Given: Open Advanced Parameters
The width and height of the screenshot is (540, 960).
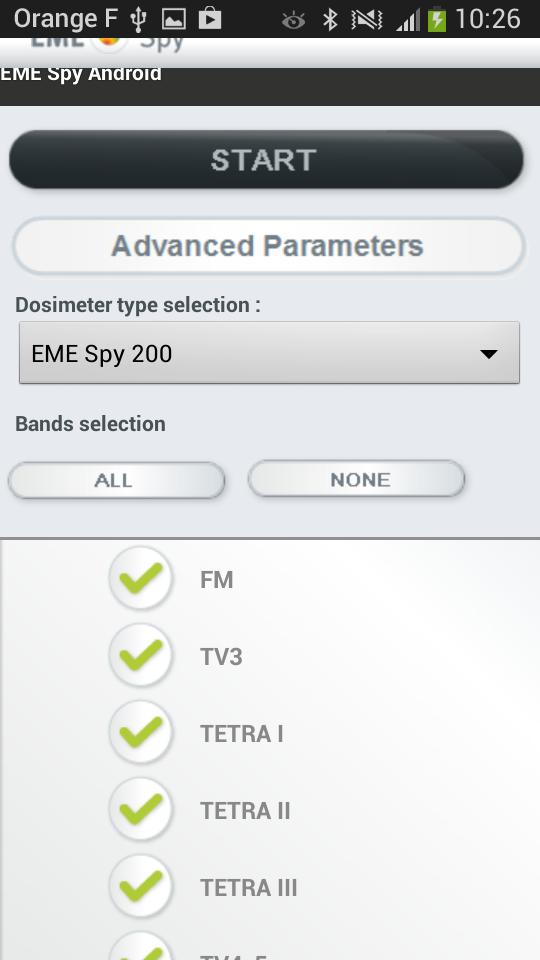Looking at the screenshot, I should click(x=268, y=246).
